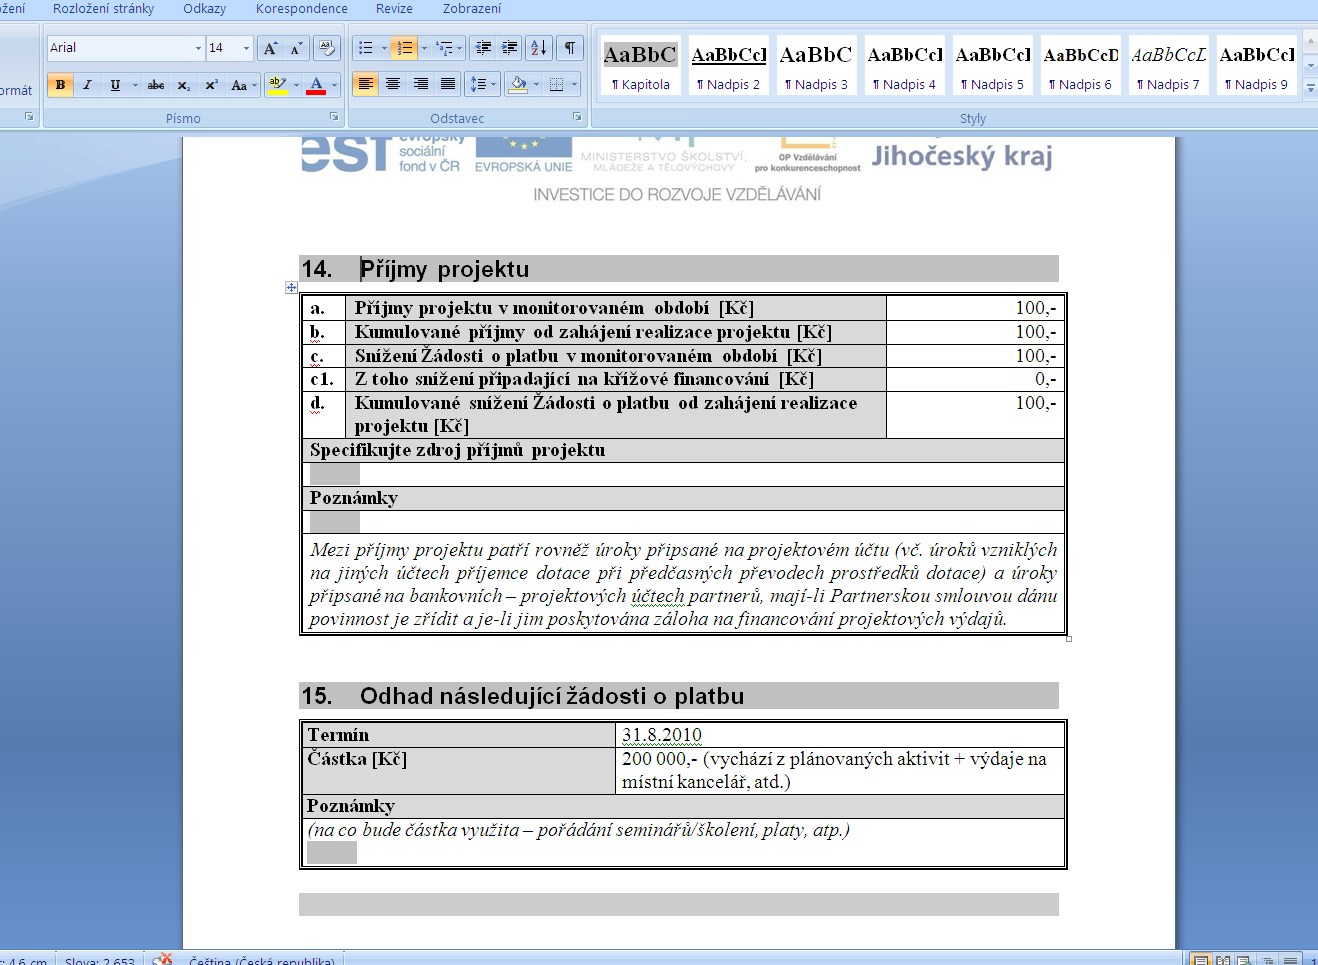
Task: Open Zobrazení ribbon tab
Action: tap(472, 9)
